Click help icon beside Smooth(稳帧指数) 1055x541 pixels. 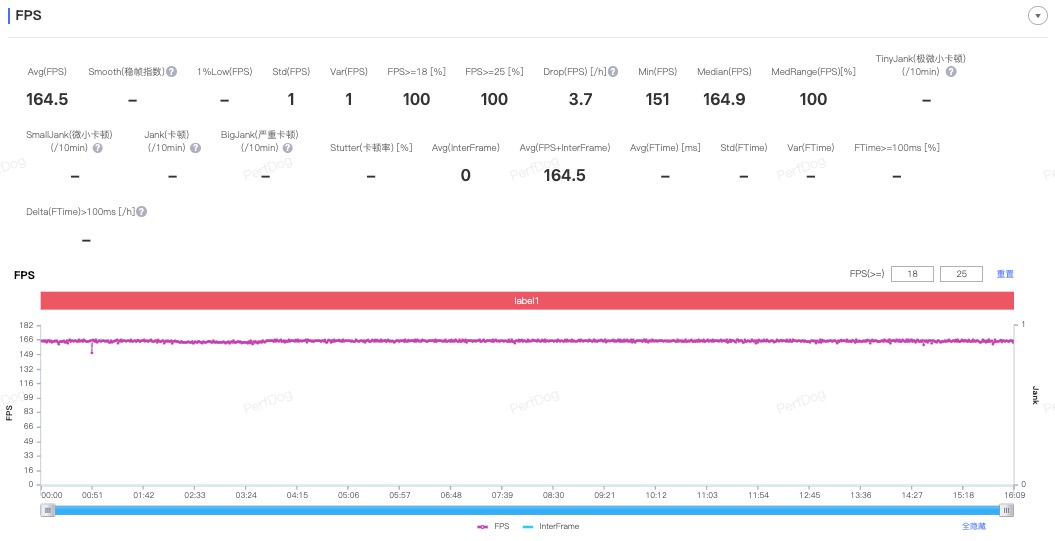172,72
